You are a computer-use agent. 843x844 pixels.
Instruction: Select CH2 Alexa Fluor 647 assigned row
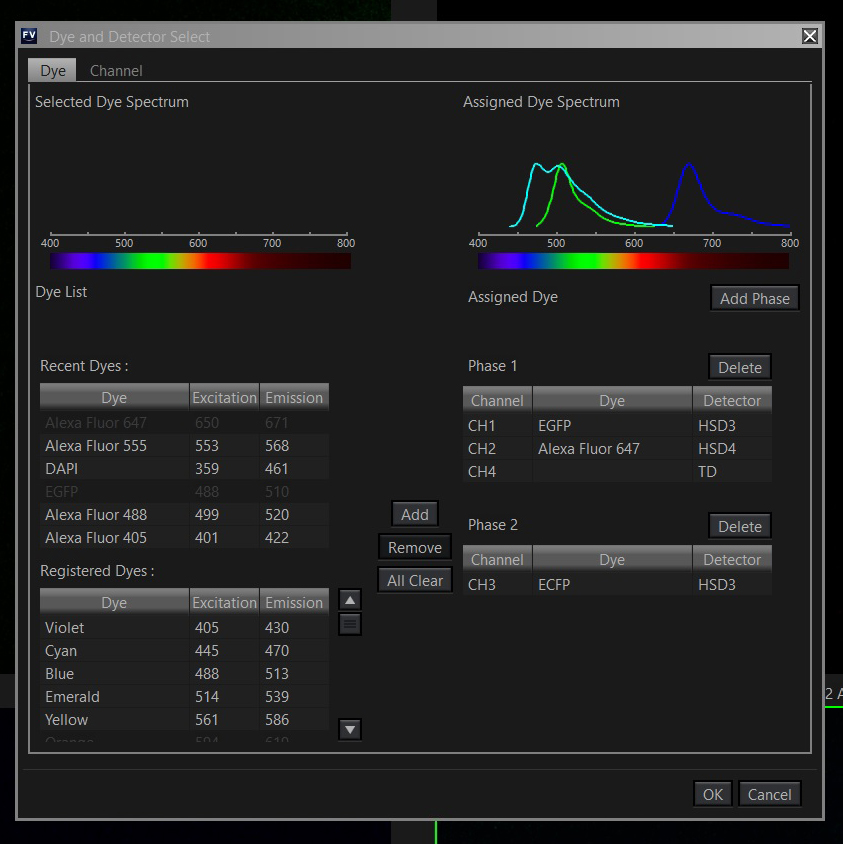tap(617, 449)
